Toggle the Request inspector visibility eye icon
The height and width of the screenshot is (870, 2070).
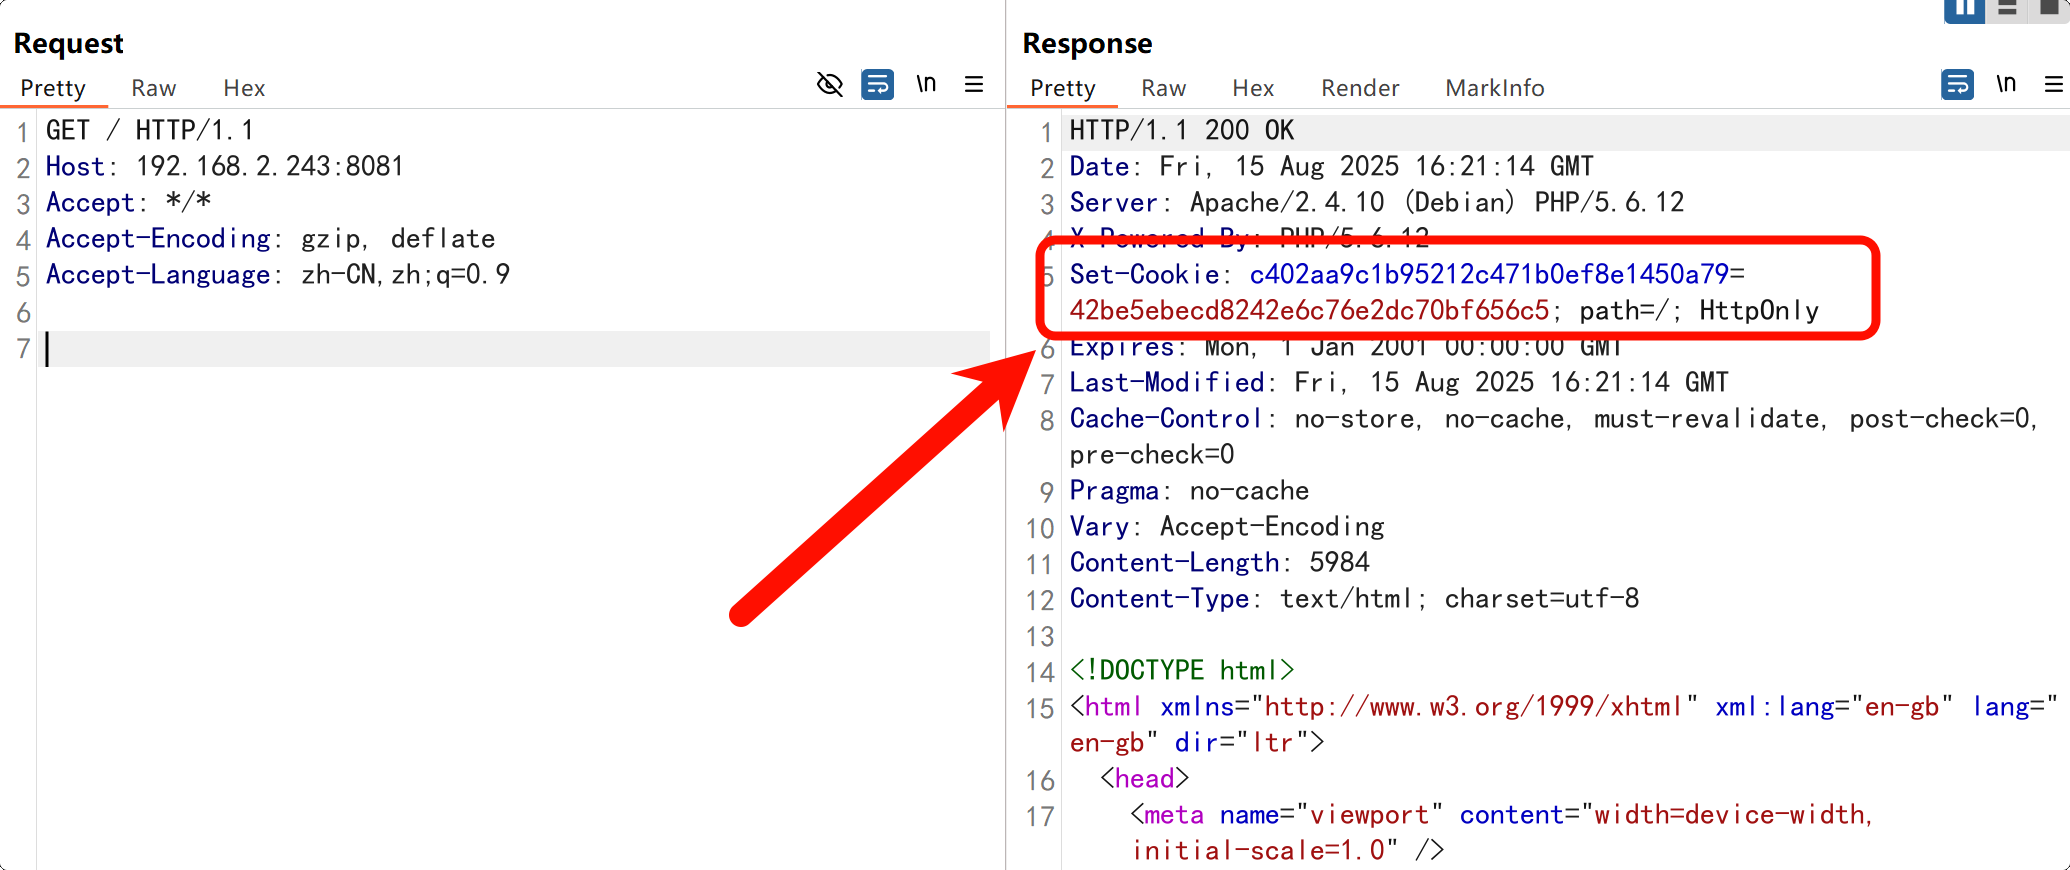coord(829,85)
